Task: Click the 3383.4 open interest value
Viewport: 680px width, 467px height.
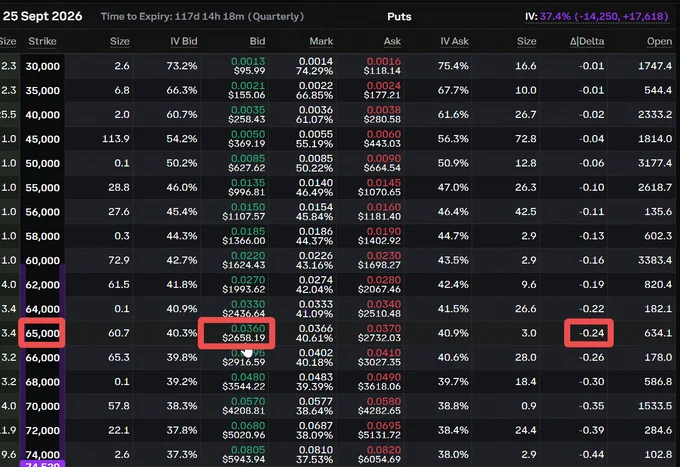Action: tap(655, 260)
